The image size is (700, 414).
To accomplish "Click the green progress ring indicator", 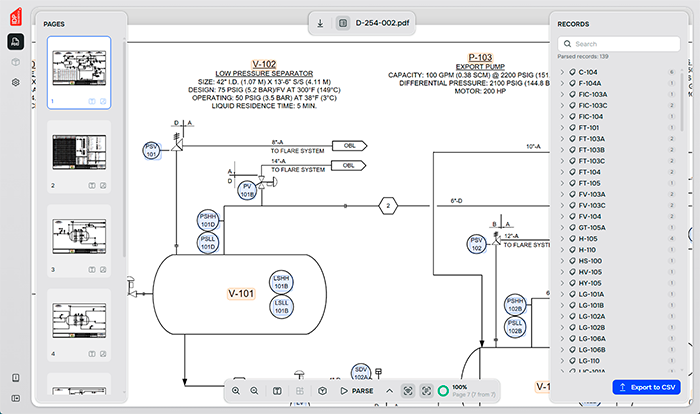I will point(443,391).
